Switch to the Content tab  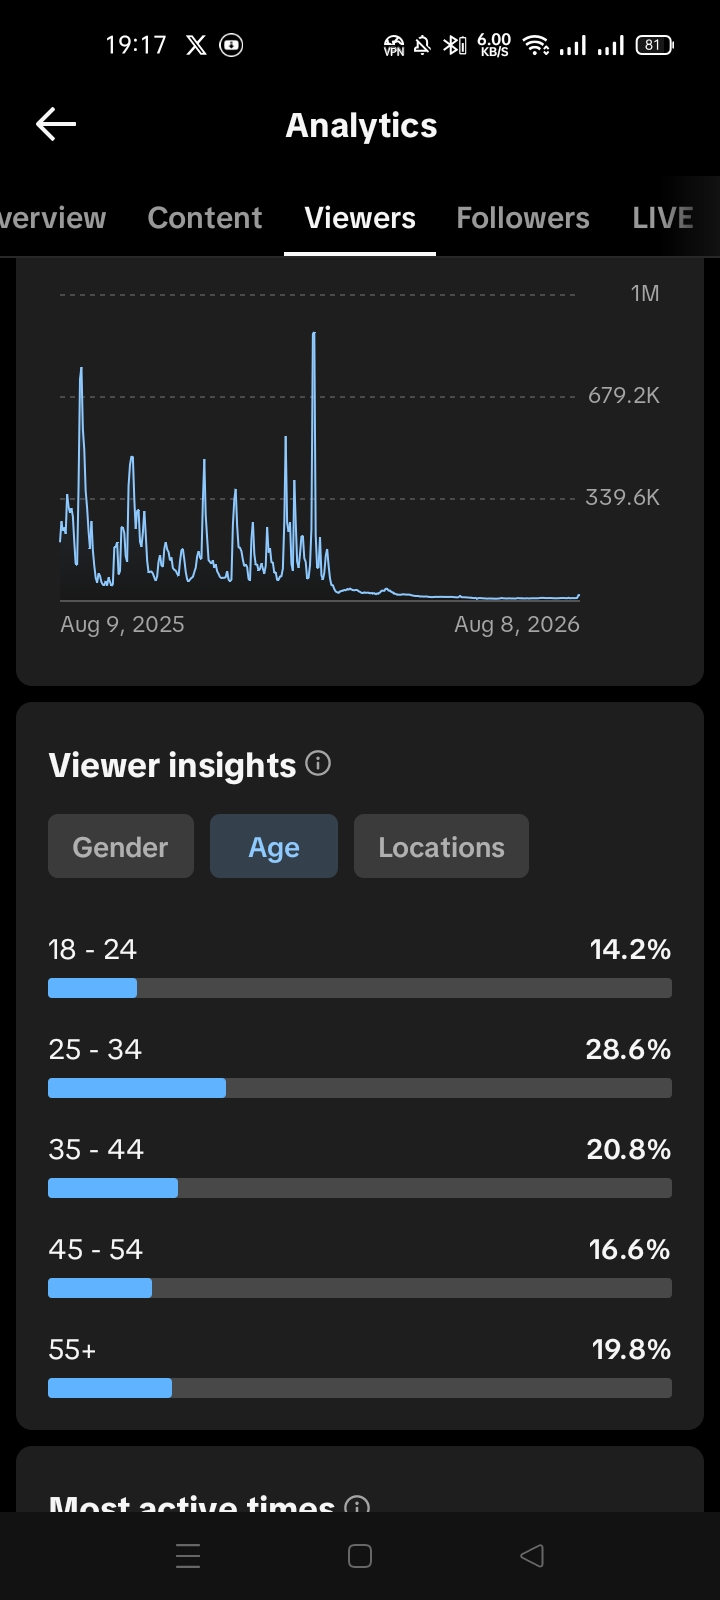click(205, 218)
